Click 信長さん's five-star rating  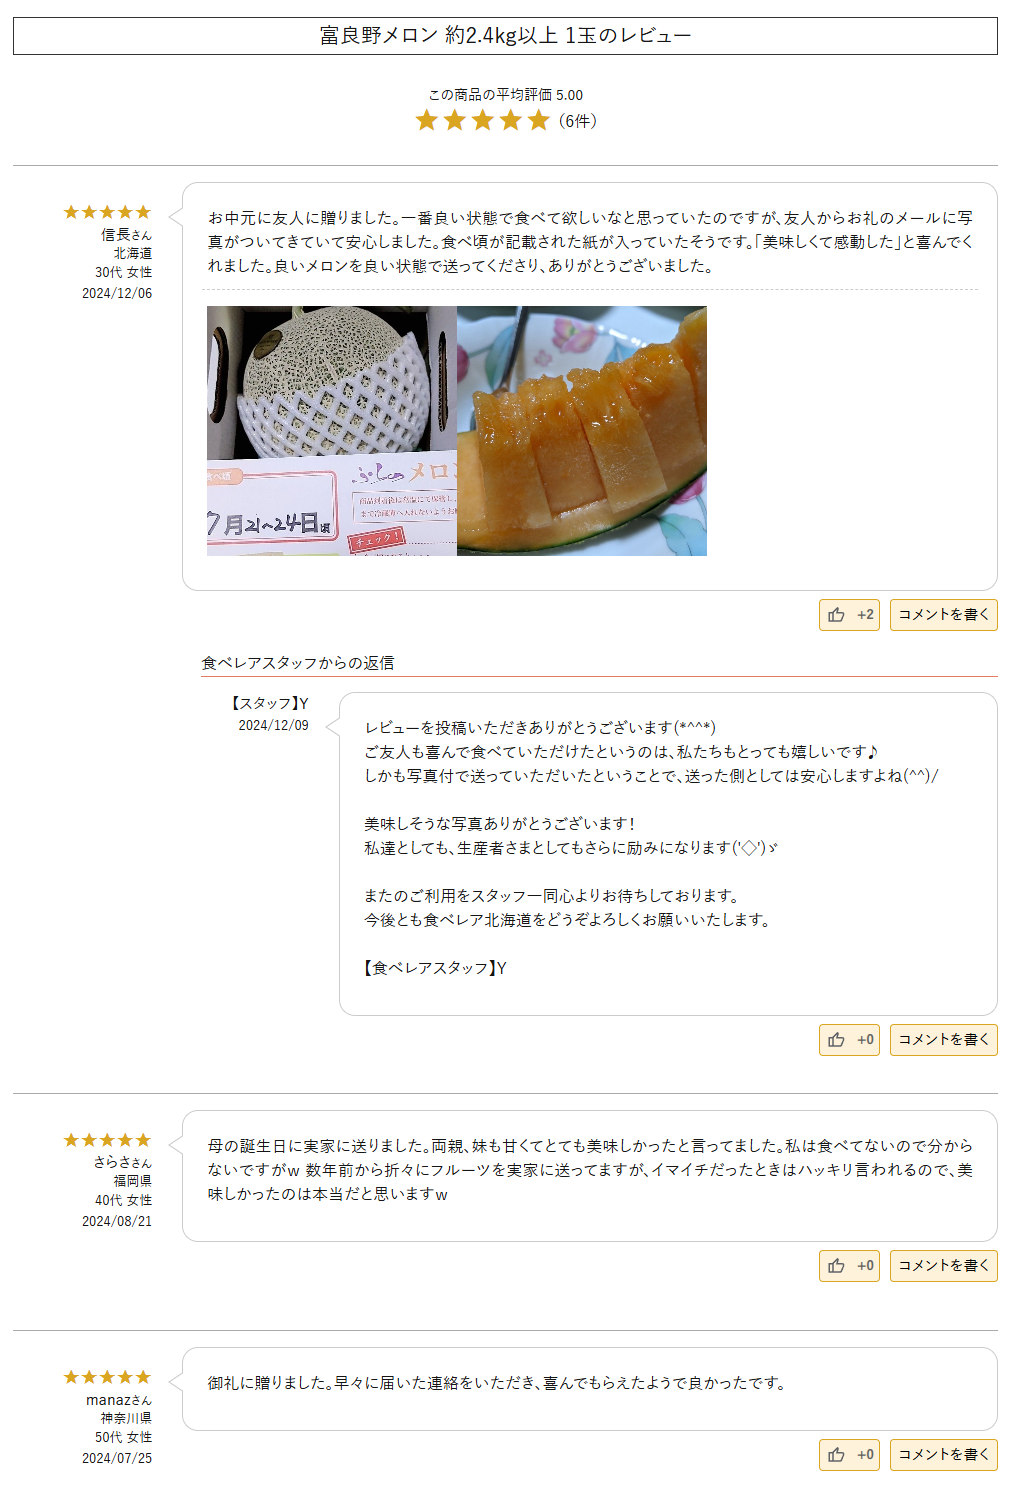[107, 212]
